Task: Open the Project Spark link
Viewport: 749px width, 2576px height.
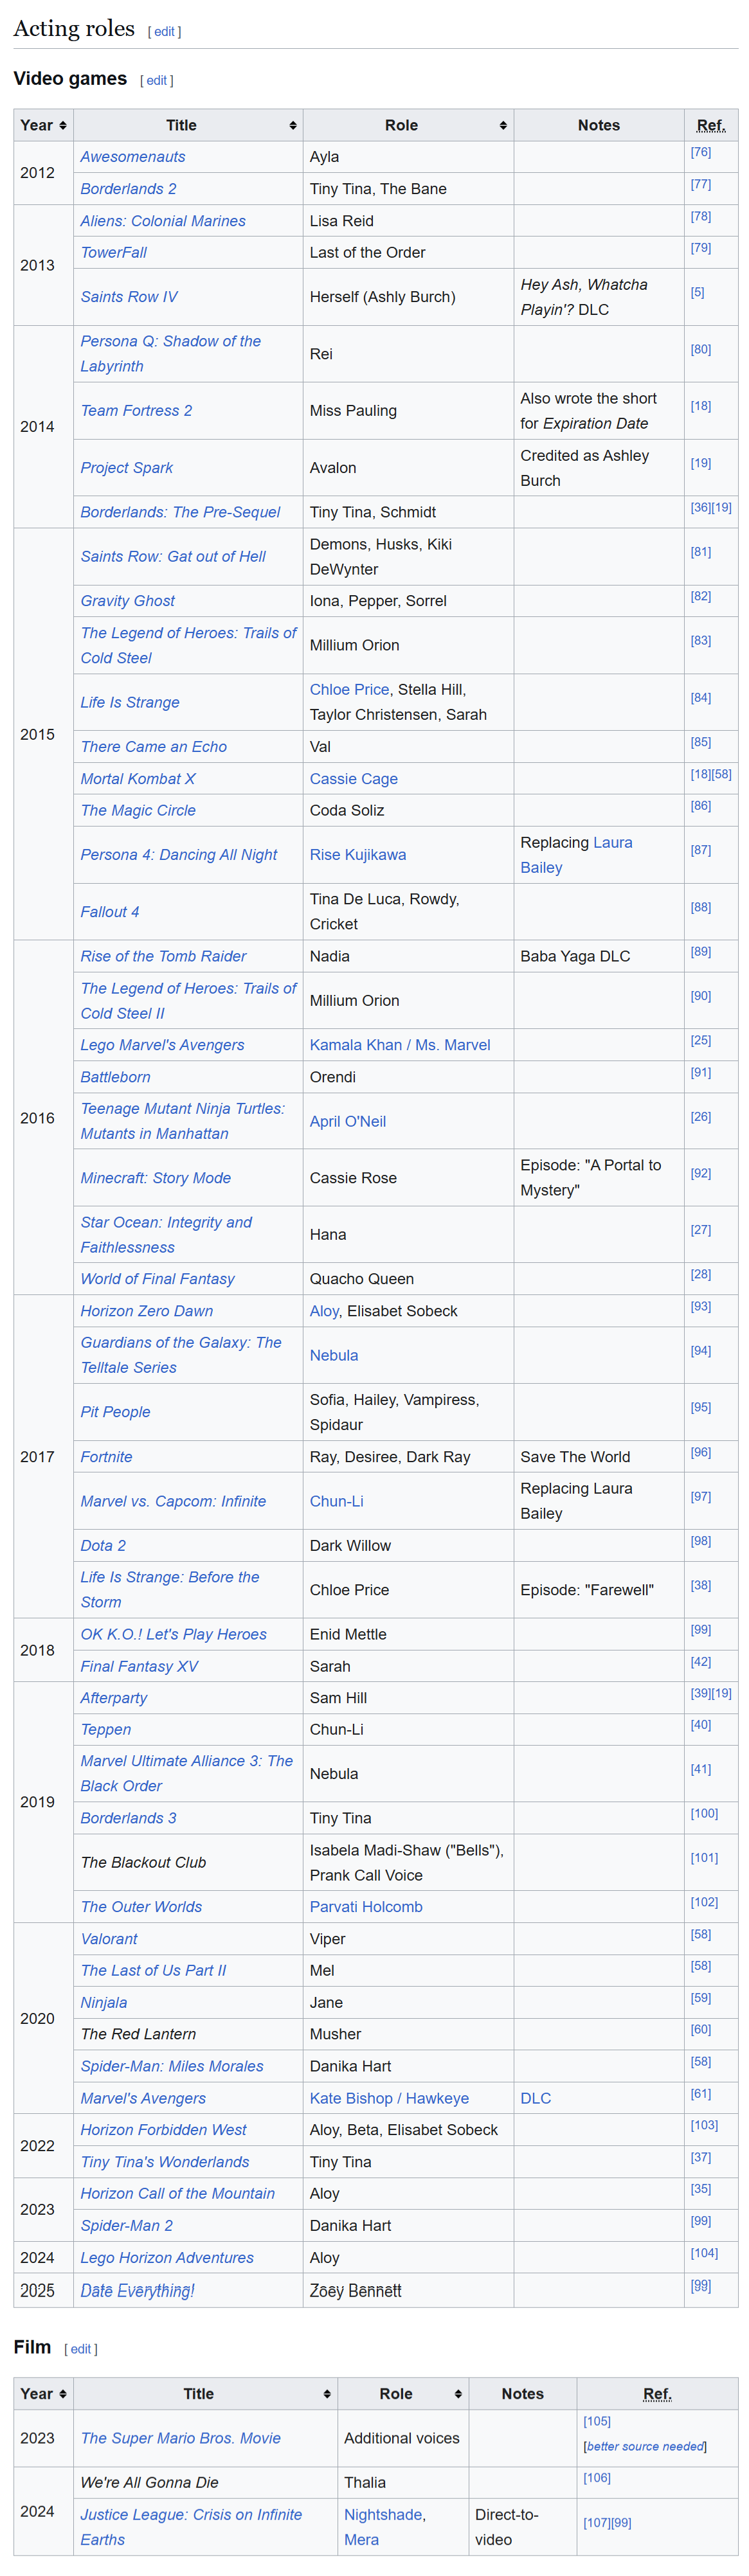Action: click(127, 468)
